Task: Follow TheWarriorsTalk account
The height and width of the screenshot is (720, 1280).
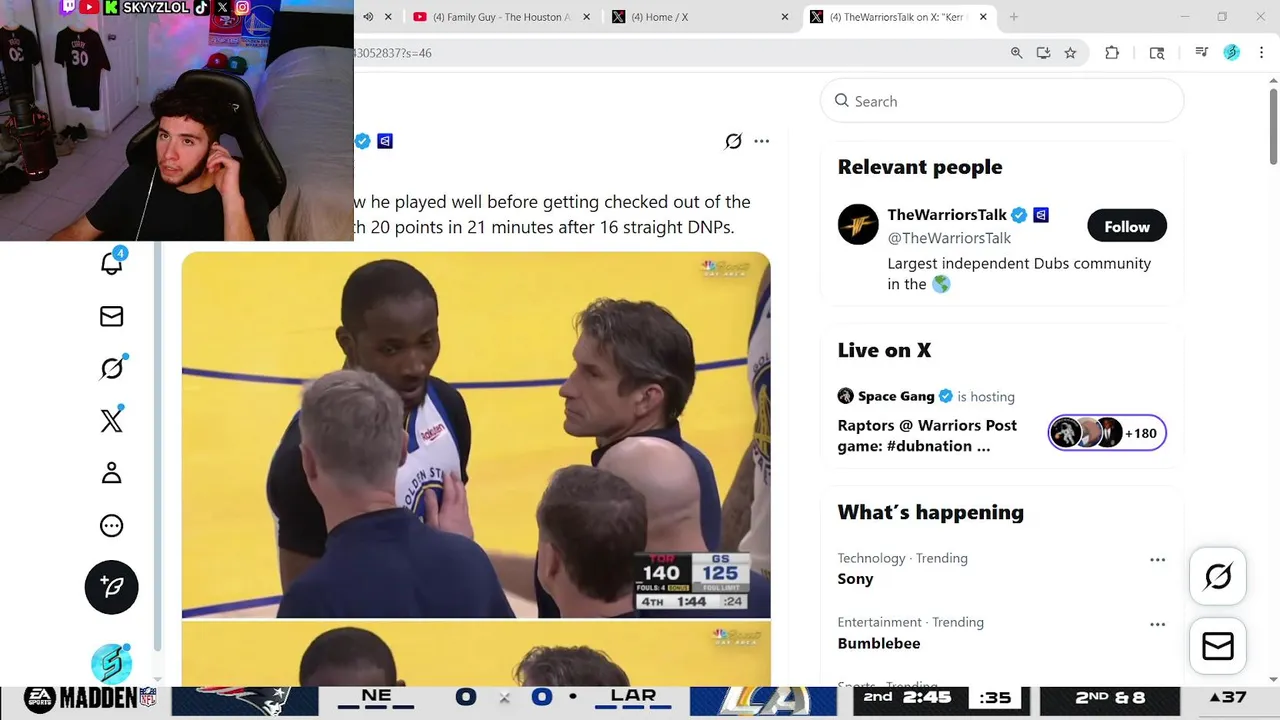Action: coord(1127,226)
